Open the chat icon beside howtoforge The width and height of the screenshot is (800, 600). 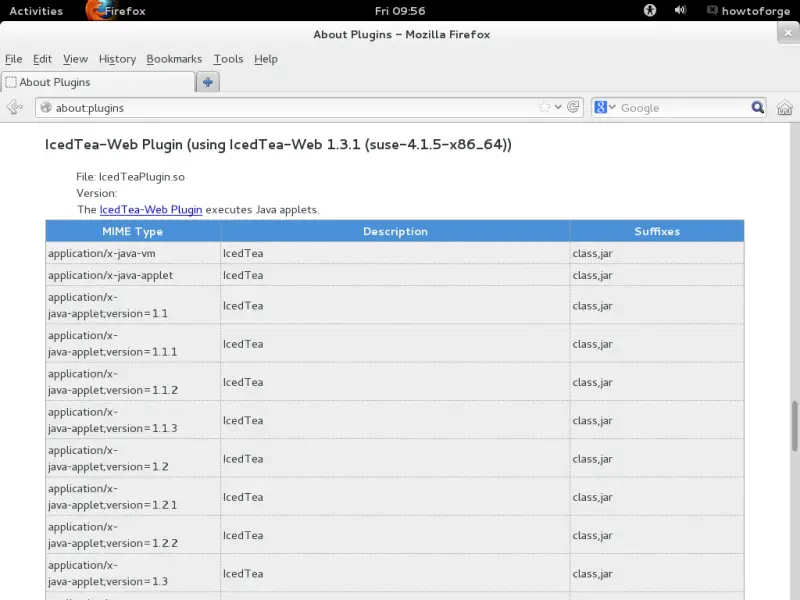[x=712, y=11]
